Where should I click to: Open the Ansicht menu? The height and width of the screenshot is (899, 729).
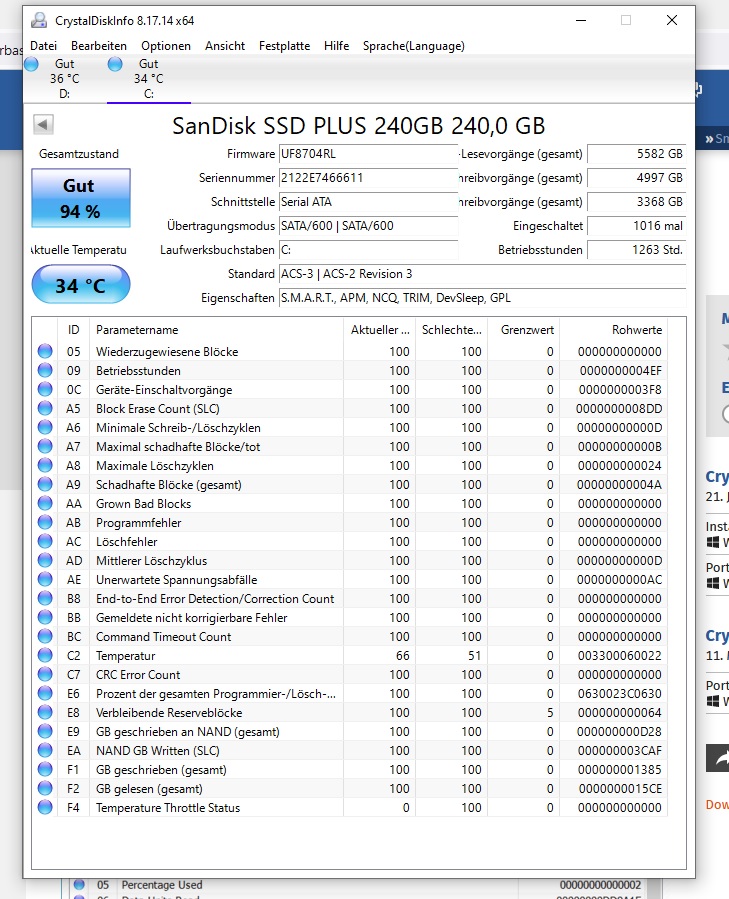click(225, 46)
